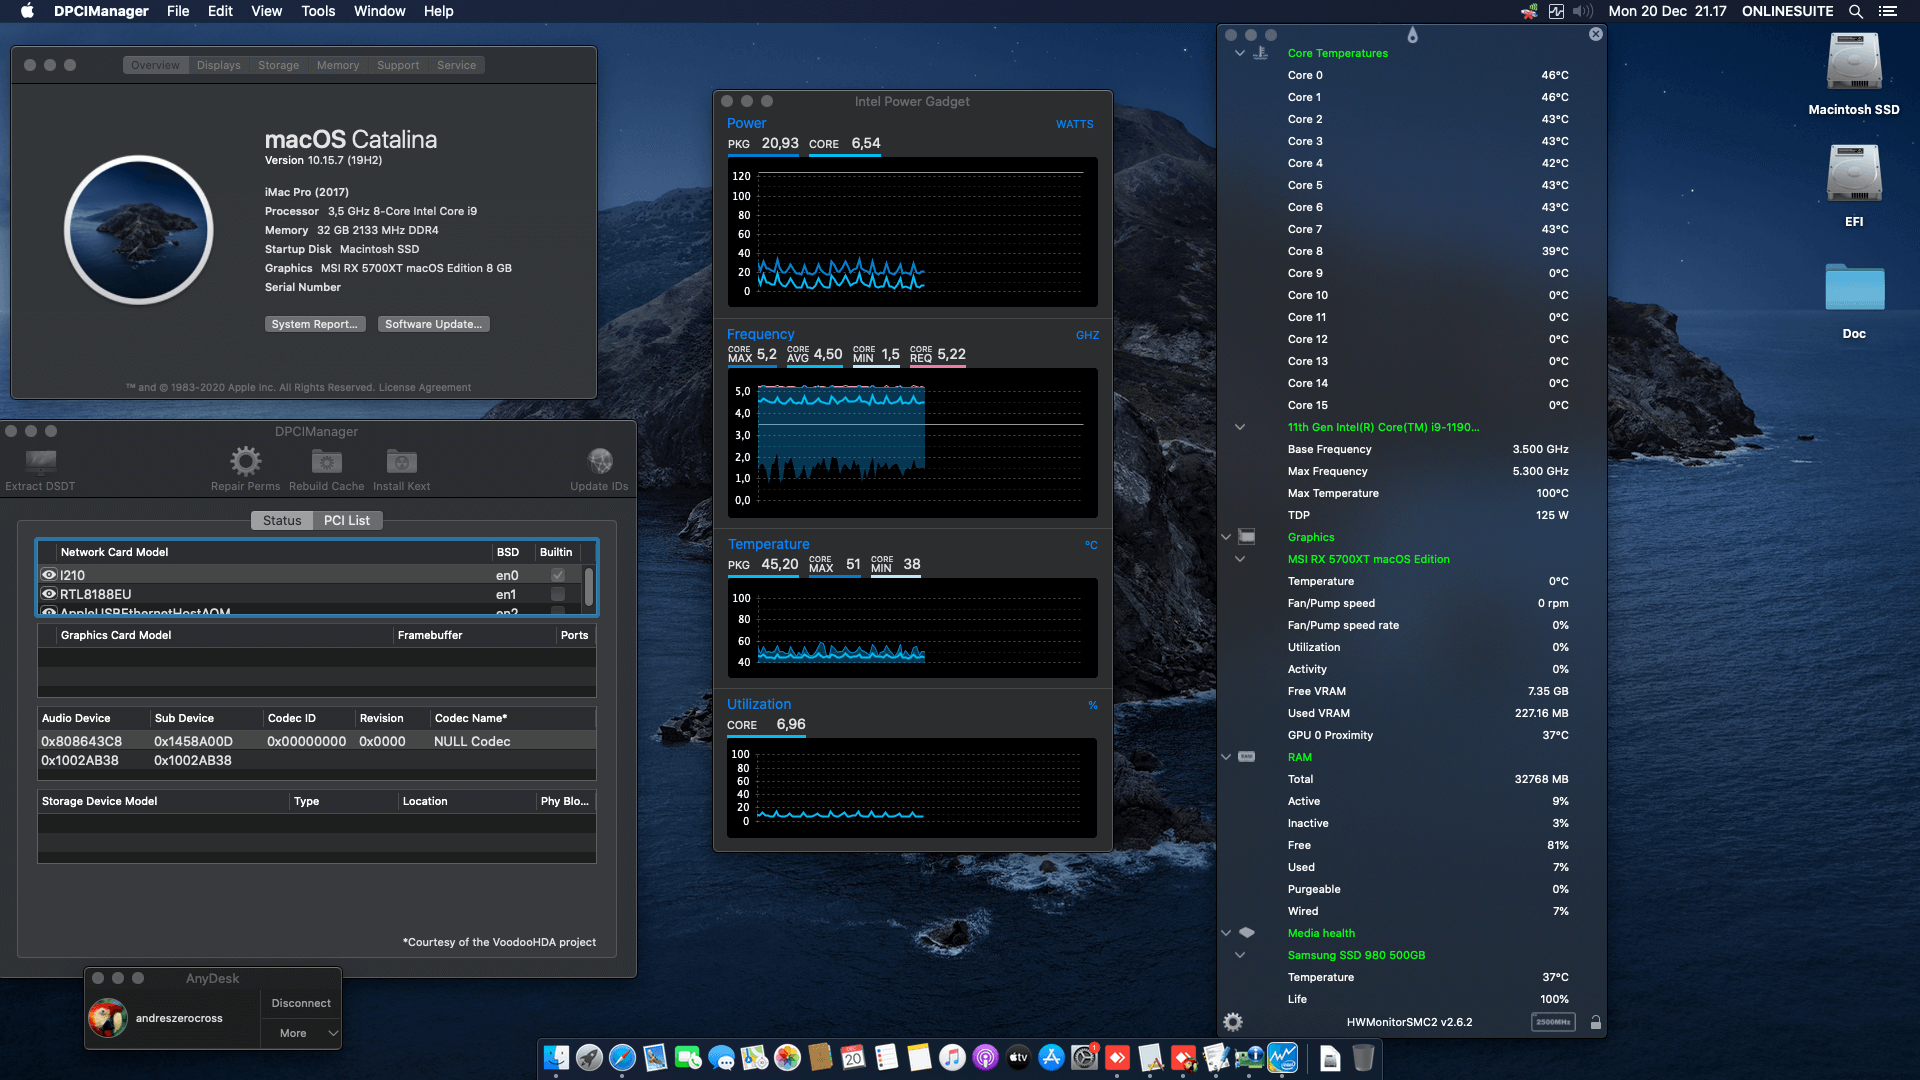Collapse the RAM section
The width and height of the screenshot is (1920, 1080).
click(x=1226, y=757)
